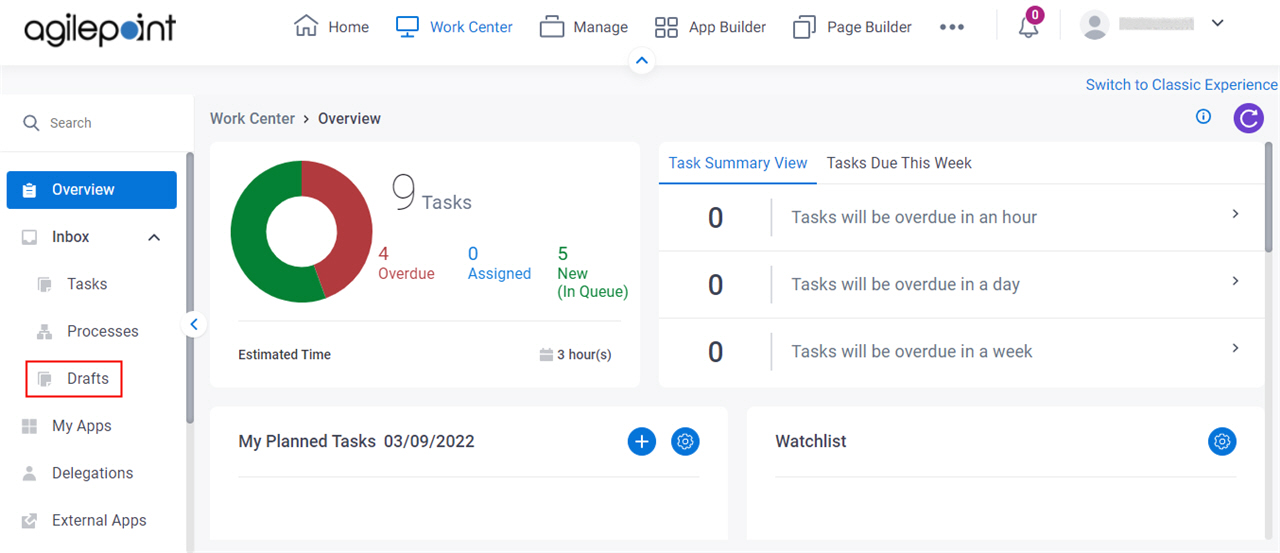Viewport: 1280px width, 553px height.
Task: Click the Estimated Time calendar icon
Action: click(546, 355)
